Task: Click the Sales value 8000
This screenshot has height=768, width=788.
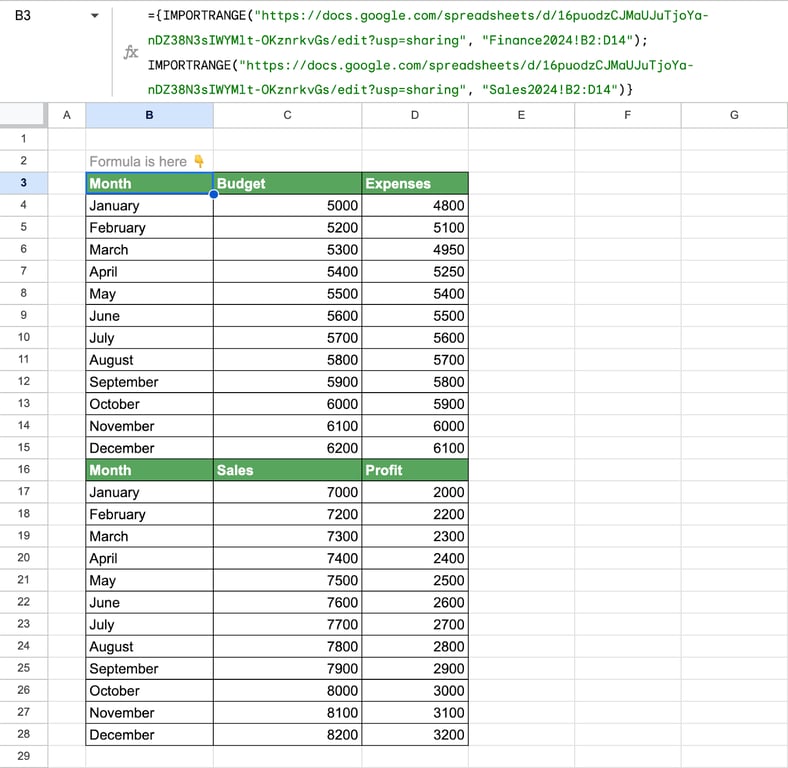Action: pyautogui.click(x=287, y=691)
